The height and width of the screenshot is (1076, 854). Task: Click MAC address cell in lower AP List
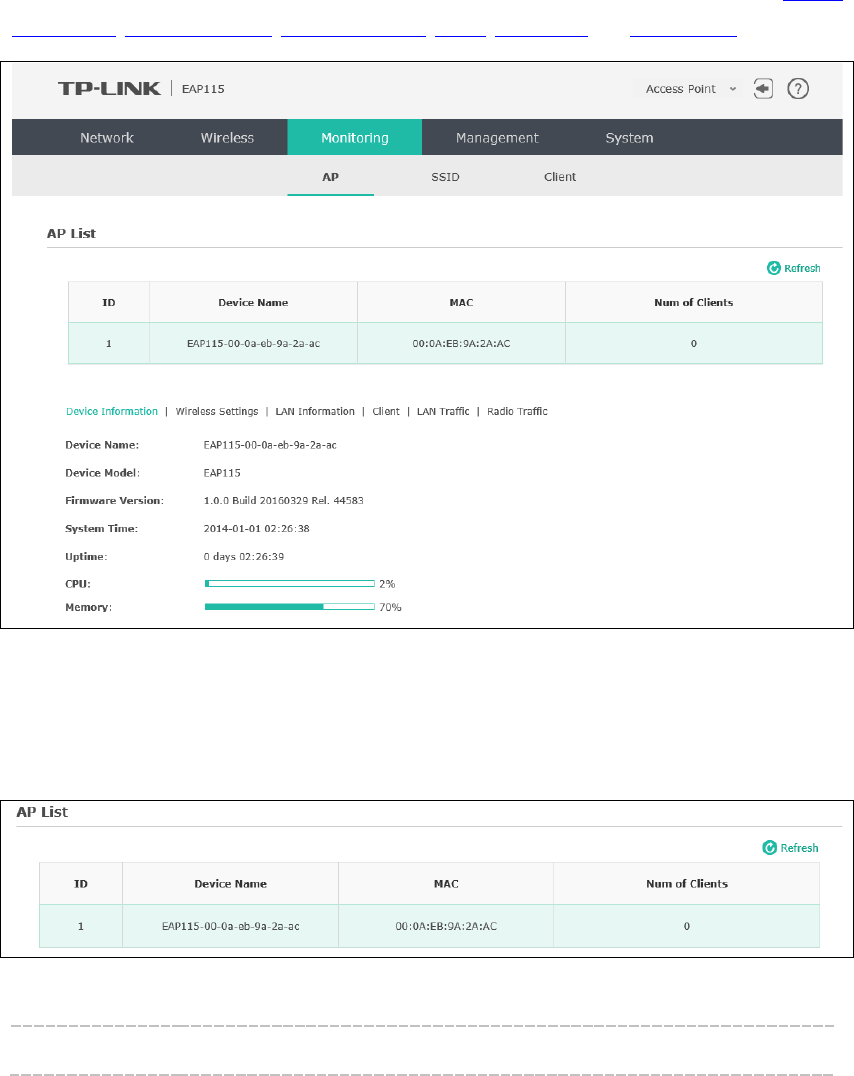(446, 926)
